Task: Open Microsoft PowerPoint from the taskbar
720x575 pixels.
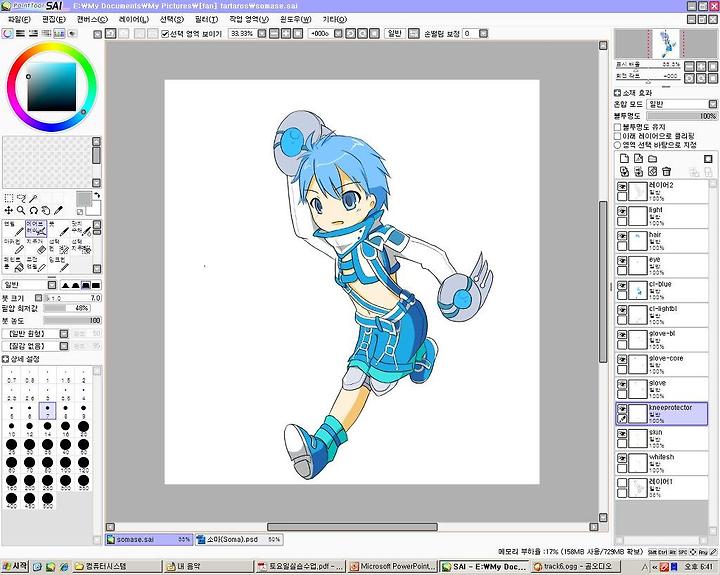Action: tap(392, 566)
